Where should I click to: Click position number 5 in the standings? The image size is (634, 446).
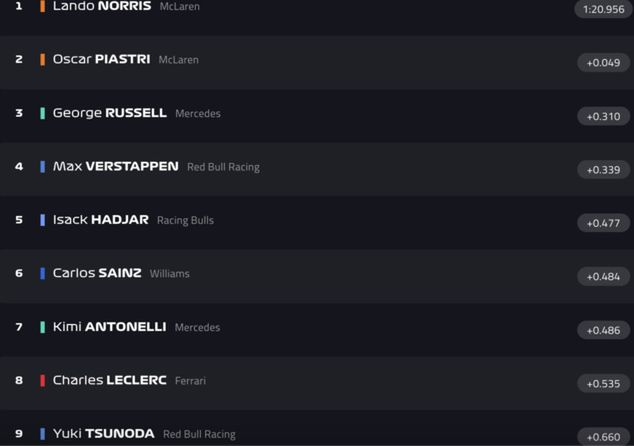18,220
